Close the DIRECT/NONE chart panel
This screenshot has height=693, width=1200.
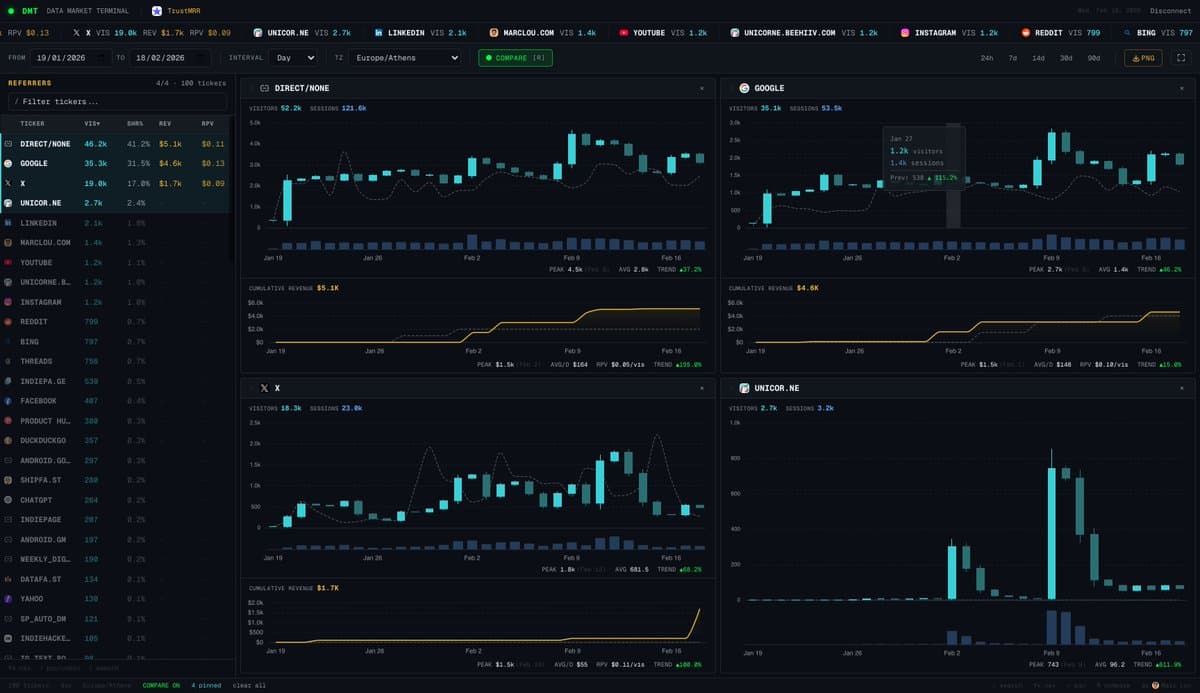point(702,88)
